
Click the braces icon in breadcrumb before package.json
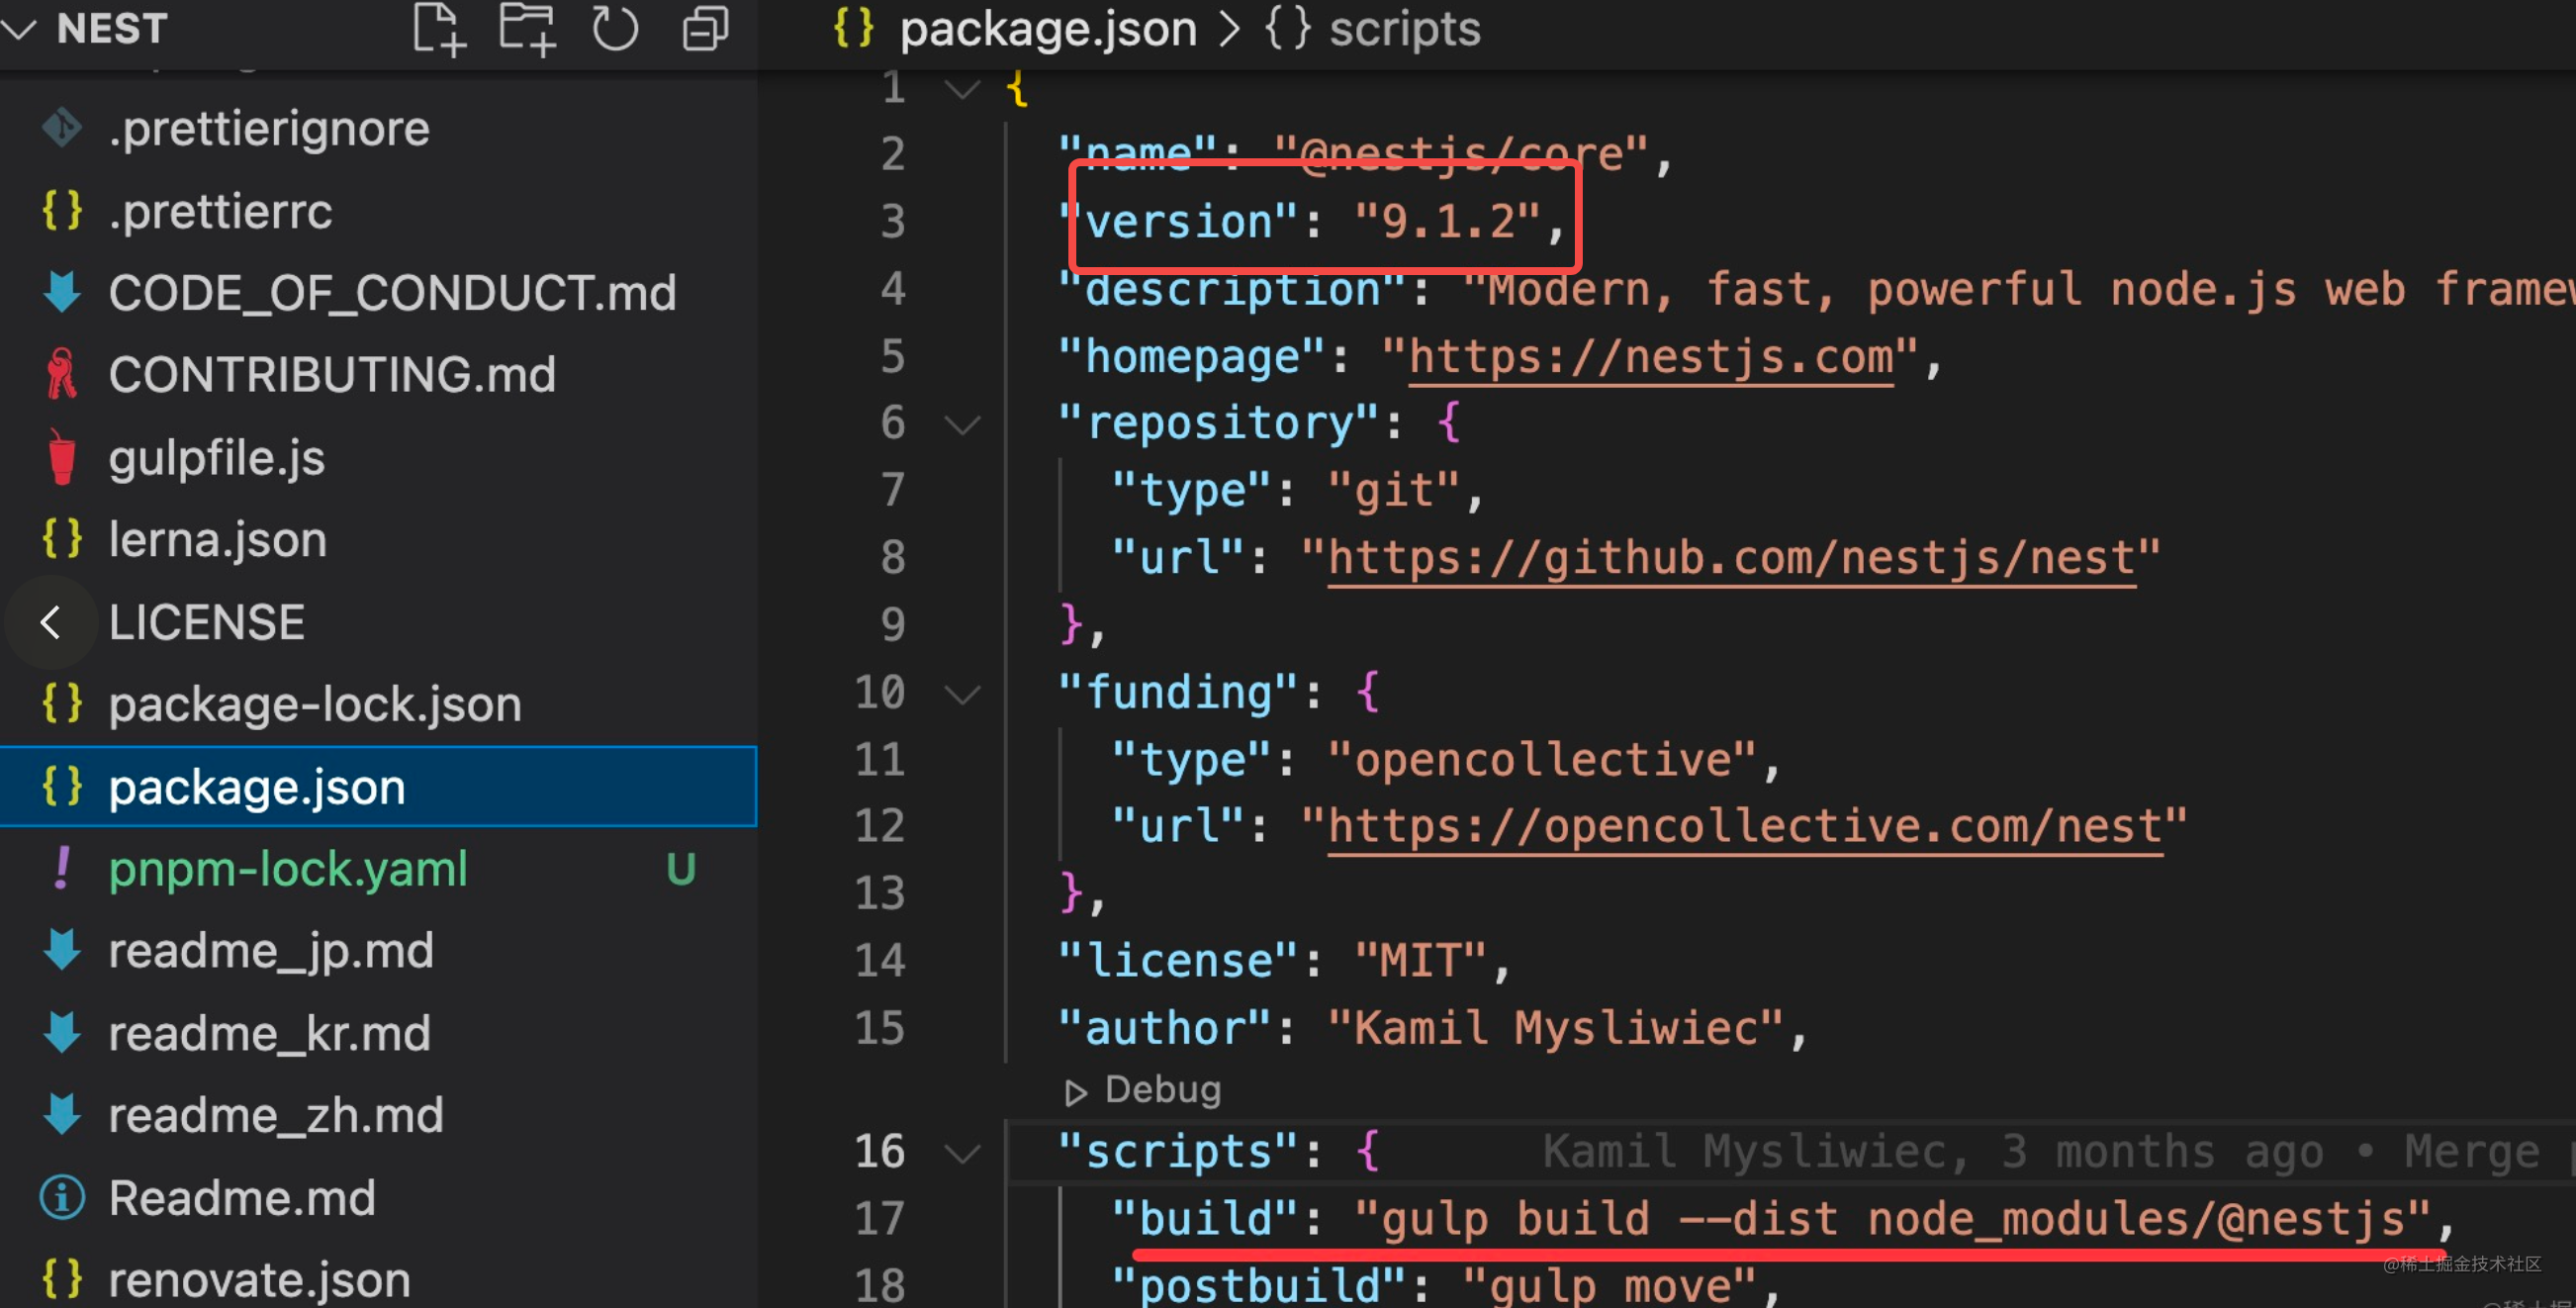pos(854,29)
